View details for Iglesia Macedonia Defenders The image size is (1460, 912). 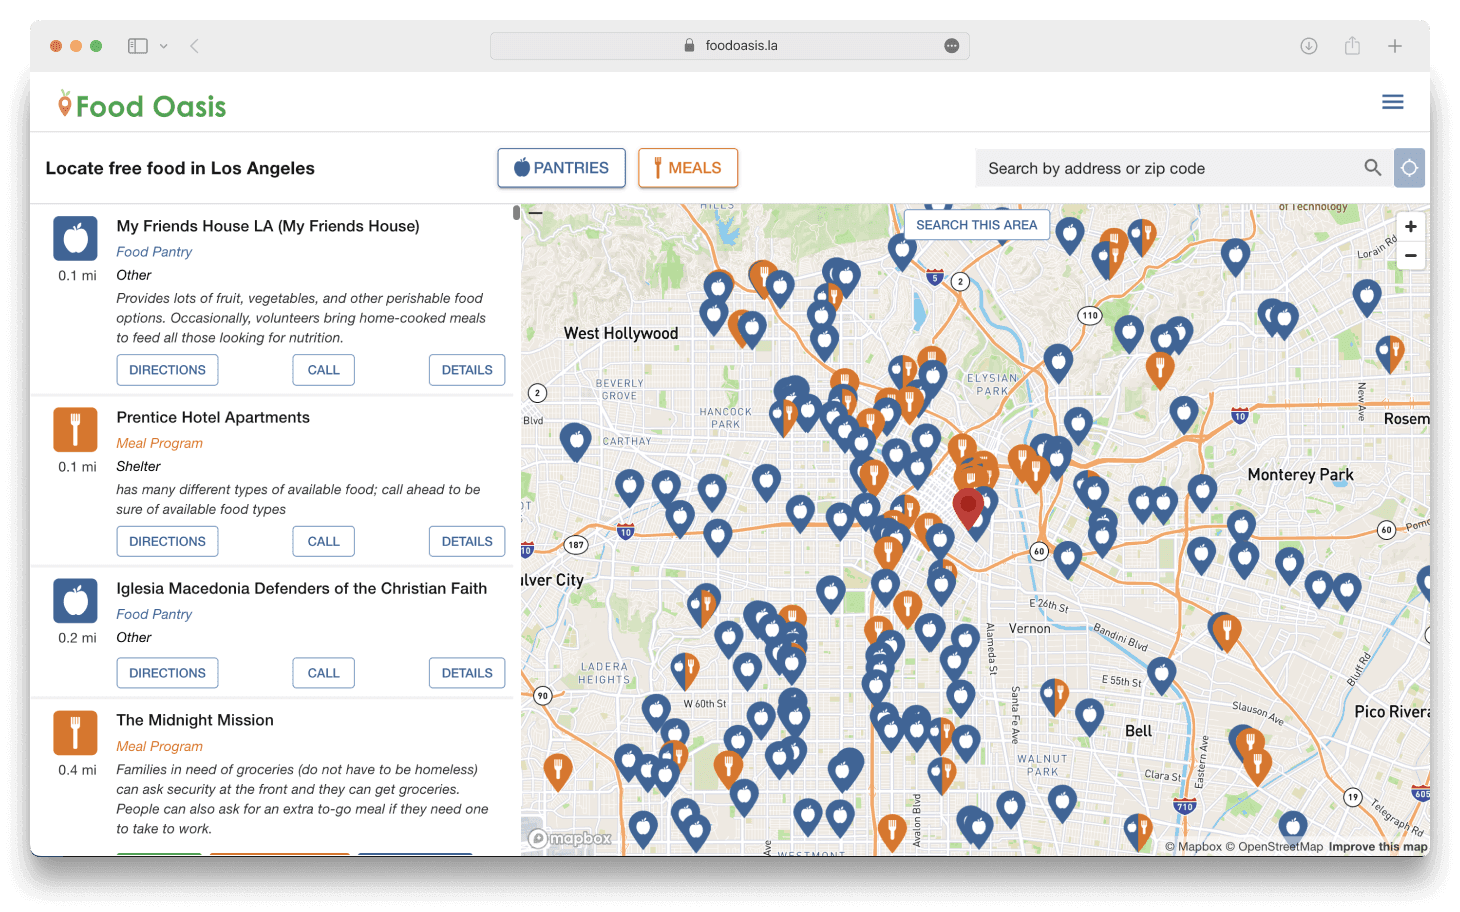tap(467, 673)
